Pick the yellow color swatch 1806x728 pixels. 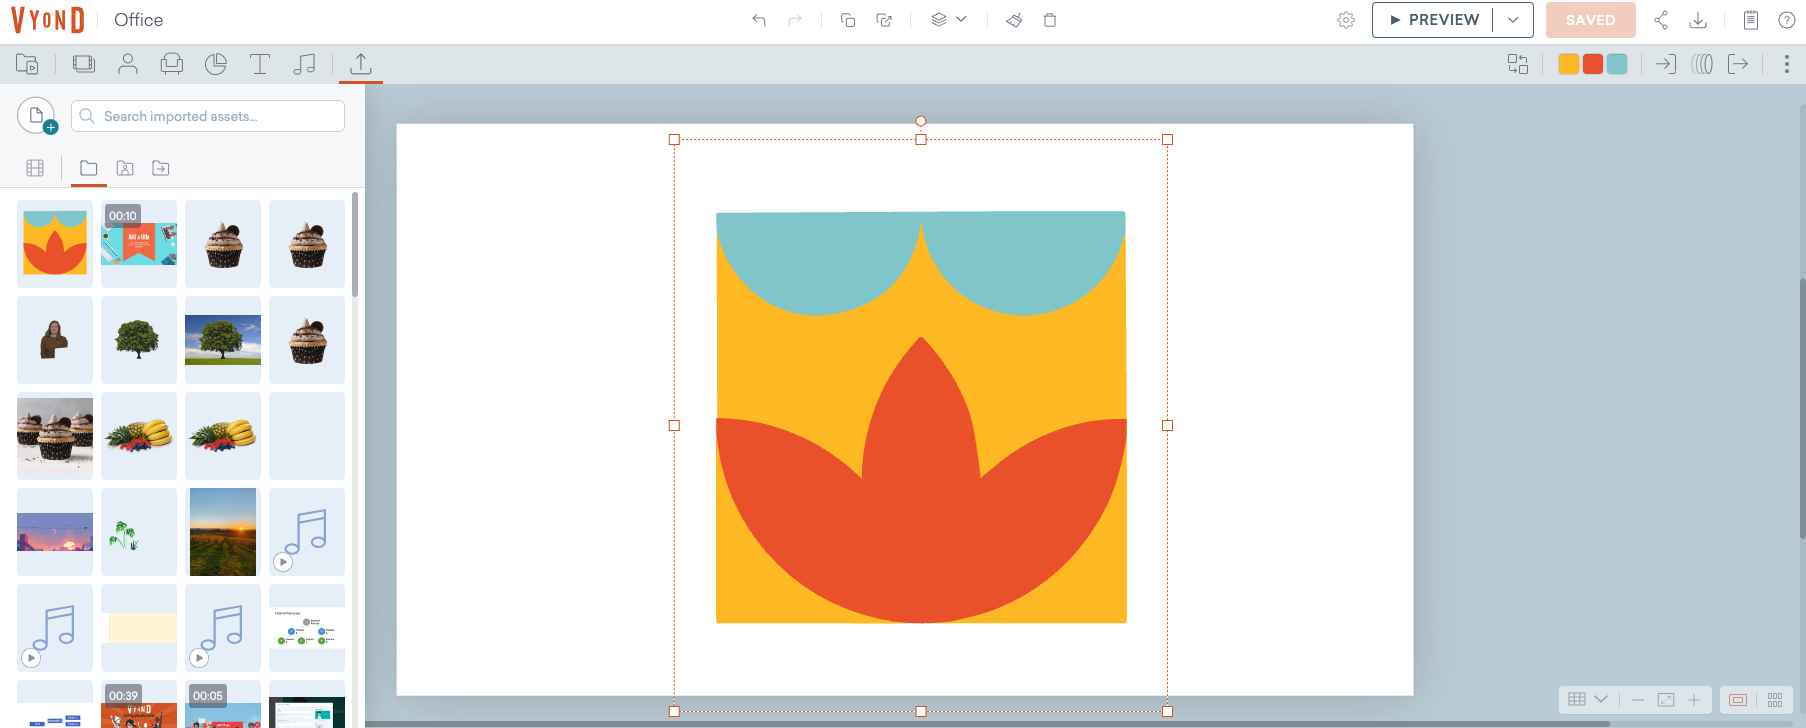tap(1569, 64)
